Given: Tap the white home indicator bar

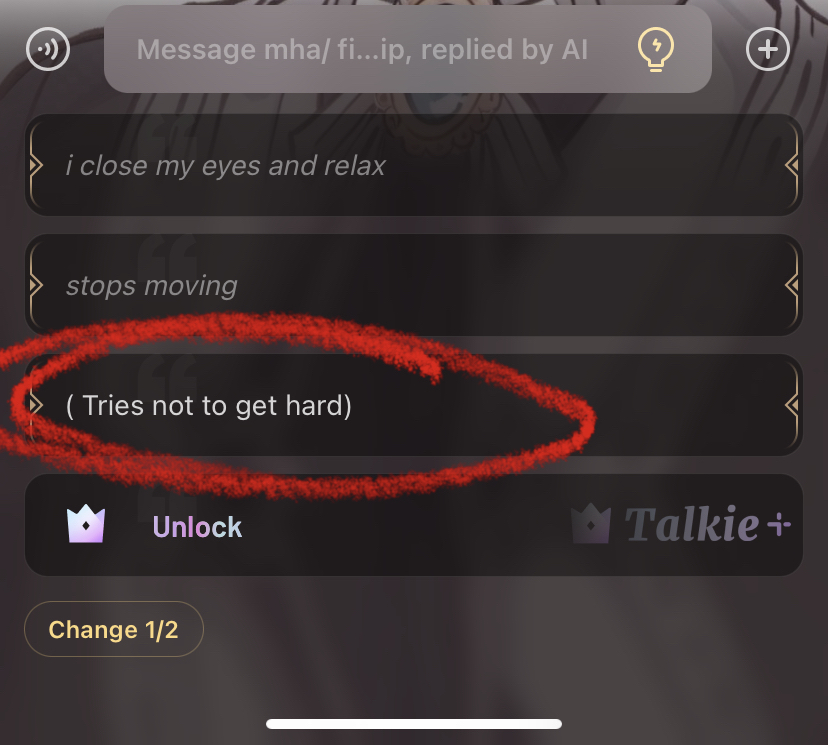Looking at the screenshot, I should pos(414,724).
